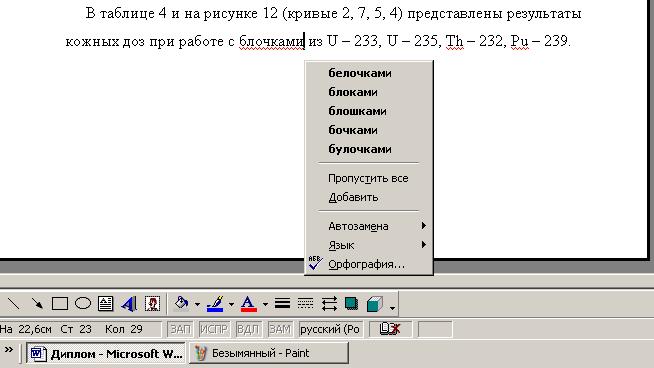
Task: Switch to "Безымянный - Paint" taskbar button
Action: click(269, 353)
